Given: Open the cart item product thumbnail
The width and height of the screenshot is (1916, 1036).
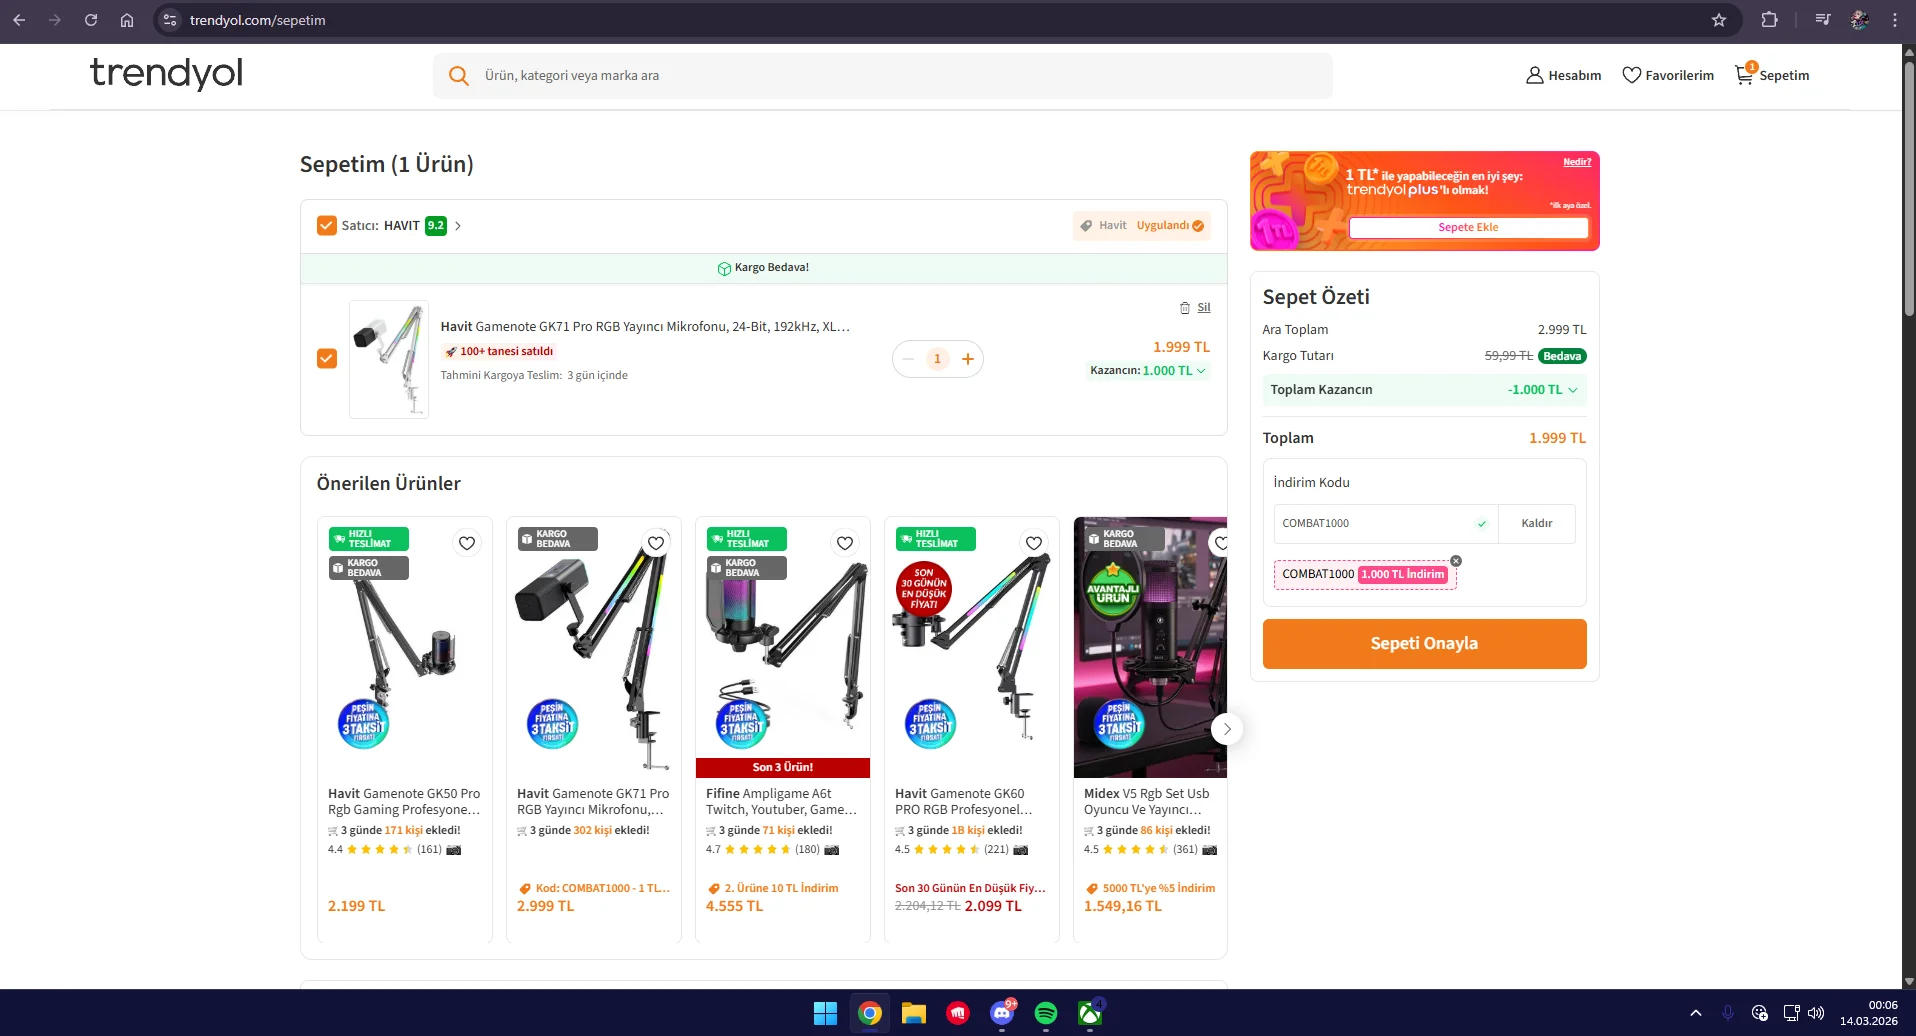Looking at the screenshot, I should (x=389, y=359).
